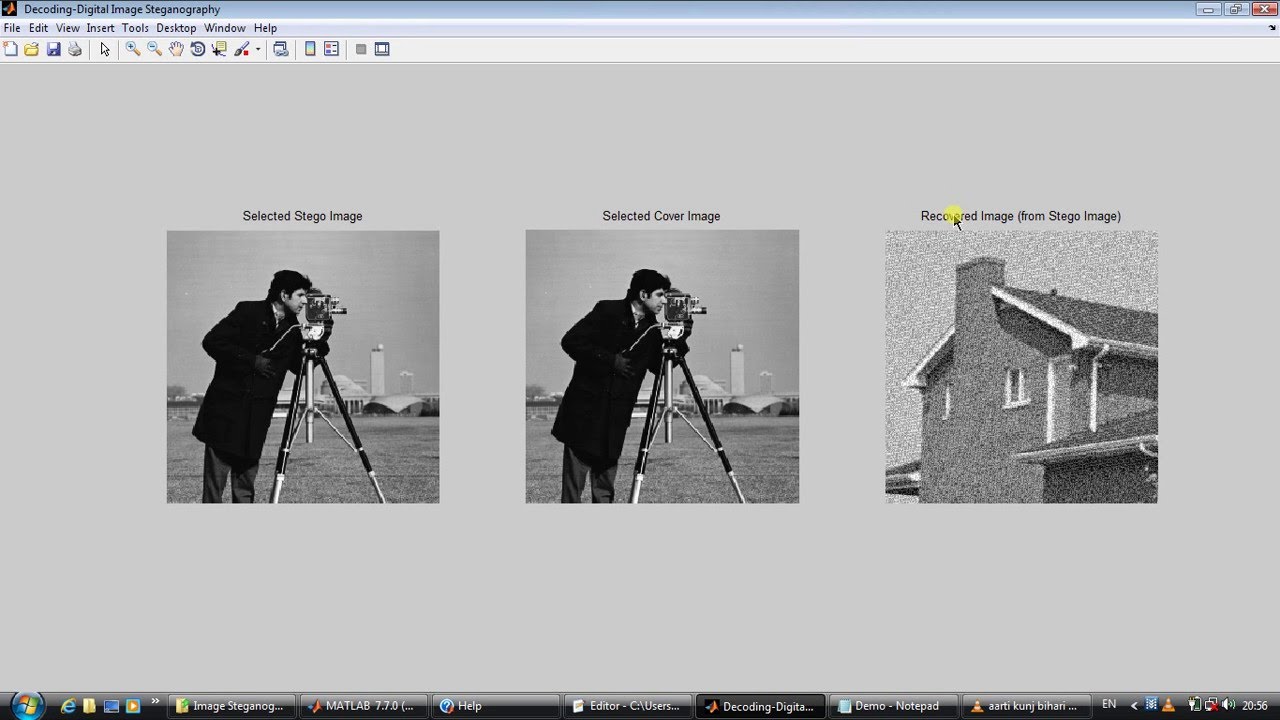Switch to MATLAB 7.7.0 taskbar window
The width and height of the screenshot is (1280, 720).
pyautogui.click(x=364, y=706)
